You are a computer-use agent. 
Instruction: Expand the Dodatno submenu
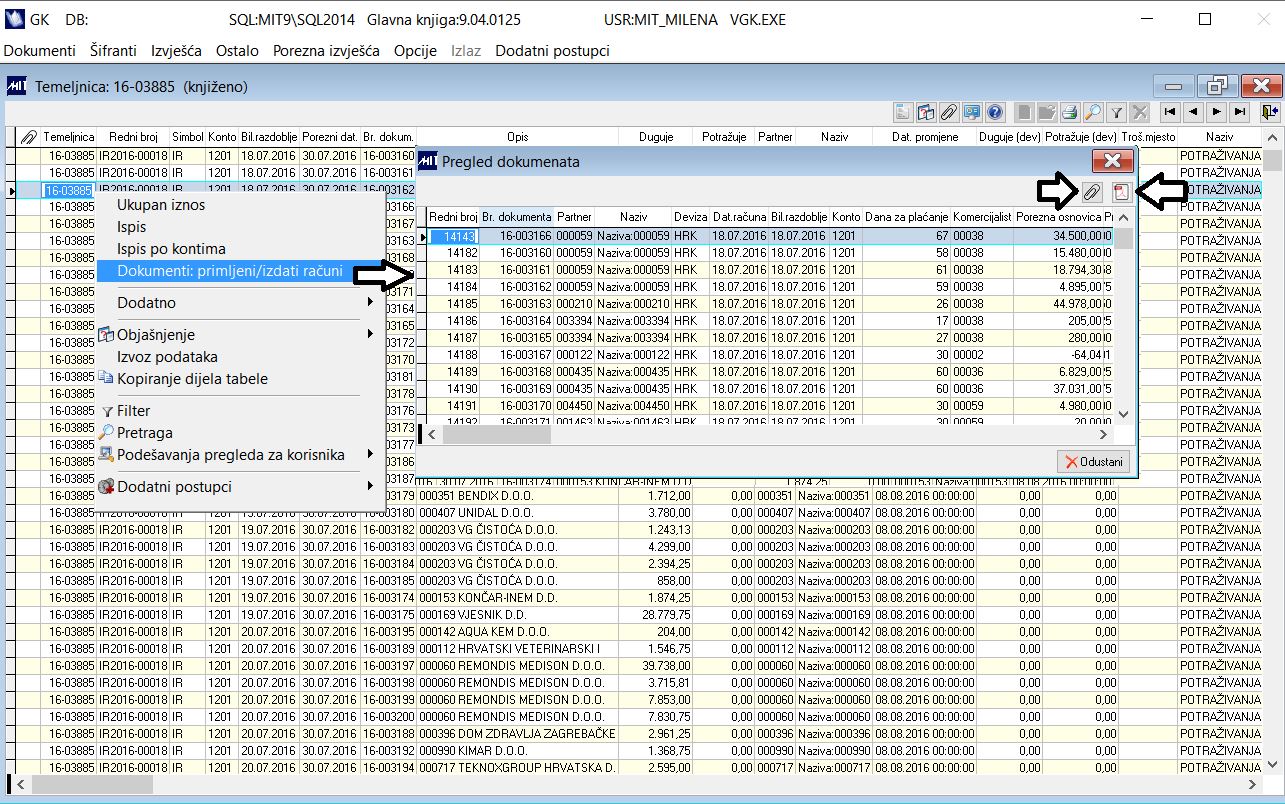[240, 303]
